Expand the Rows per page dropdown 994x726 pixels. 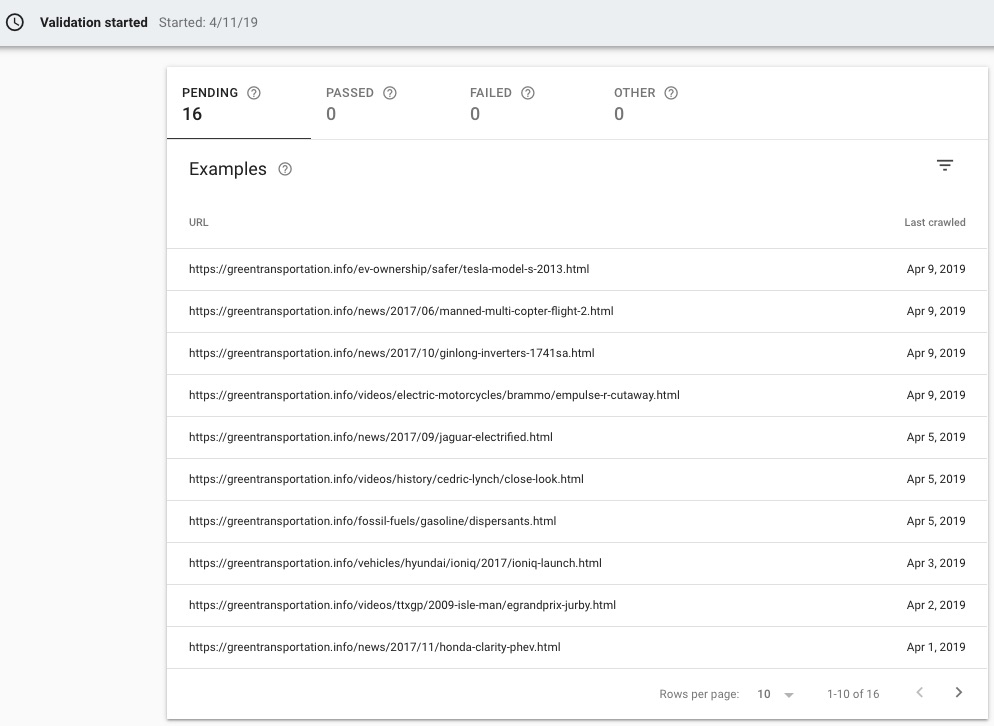tap(775, 694)
